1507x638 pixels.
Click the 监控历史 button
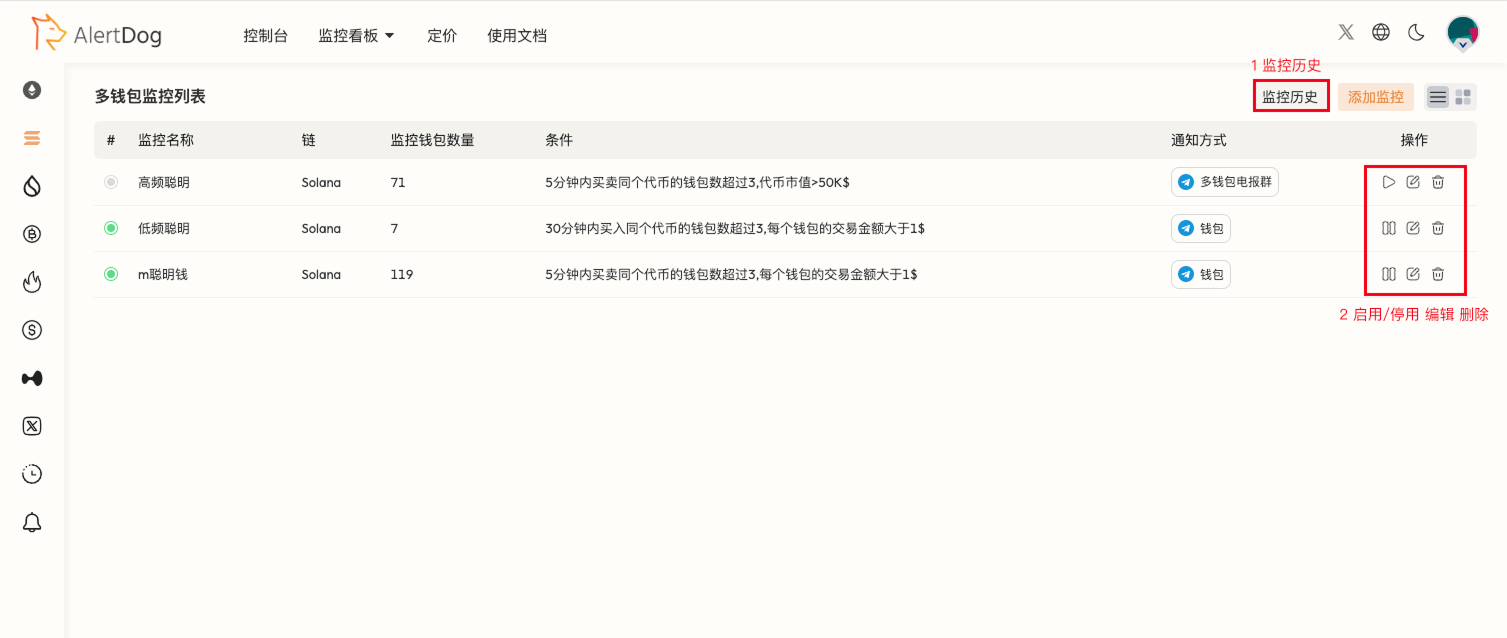(1290, 96)
